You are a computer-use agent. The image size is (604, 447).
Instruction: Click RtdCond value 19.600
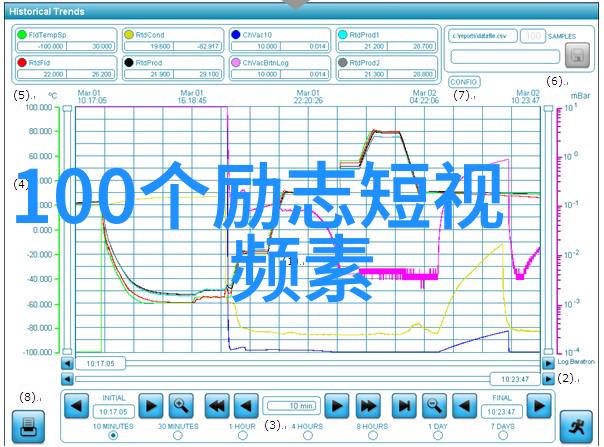149,46
